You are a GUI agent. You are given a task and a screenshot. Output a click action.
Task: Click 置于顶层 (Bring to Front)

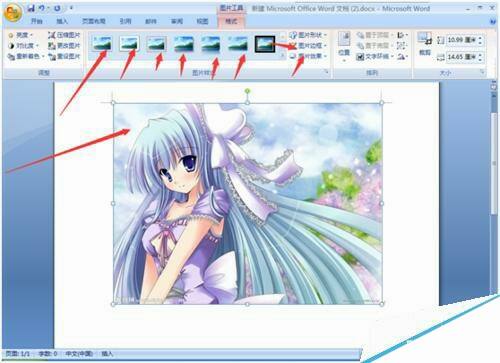(x=375, y=35)
